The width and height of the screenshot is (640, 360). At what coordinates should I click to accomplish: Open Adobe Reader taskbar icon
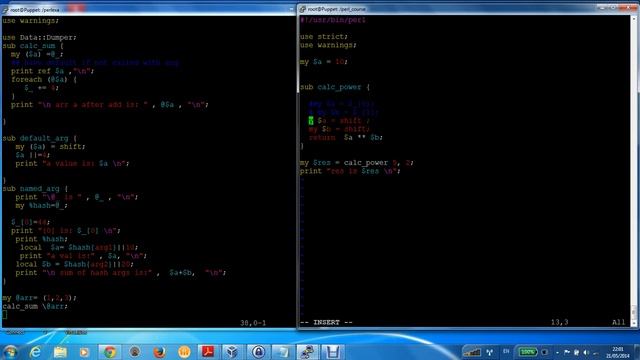208,352
